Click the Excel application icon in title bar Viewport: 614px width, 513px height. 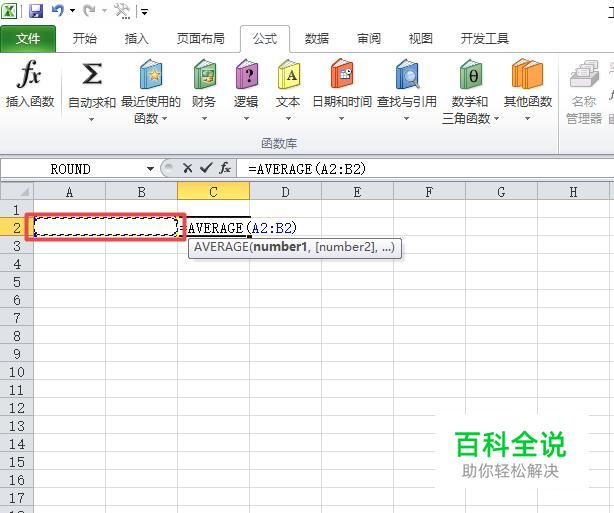pos(9,11)
